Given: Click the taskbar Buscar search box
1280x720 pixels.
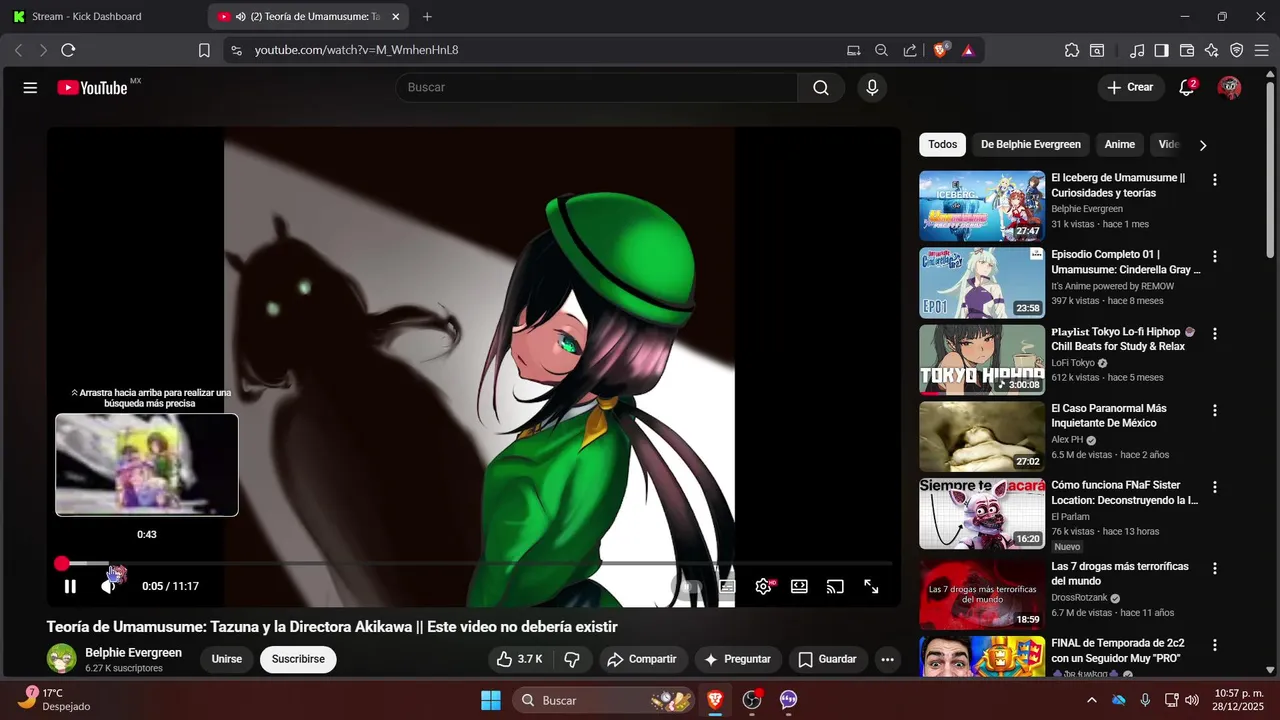Looking at the screenshot, I should [x=605, y=700].
